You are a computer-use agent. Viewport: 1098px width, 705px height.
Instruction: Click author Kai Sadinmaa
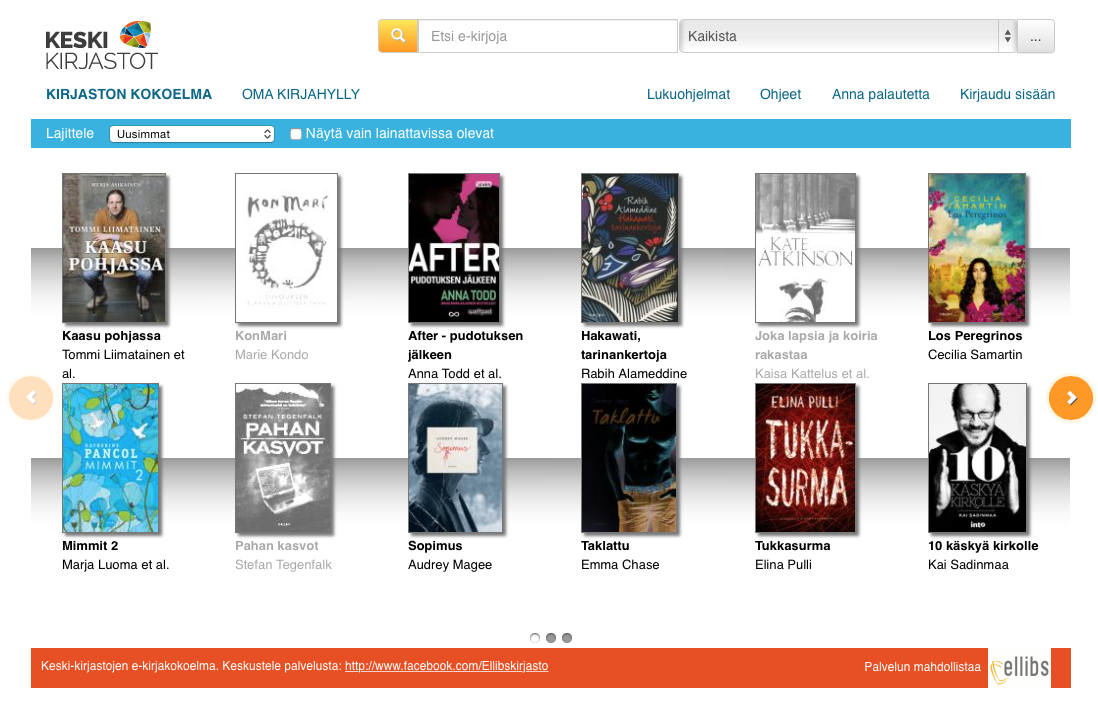click(968, 565)
